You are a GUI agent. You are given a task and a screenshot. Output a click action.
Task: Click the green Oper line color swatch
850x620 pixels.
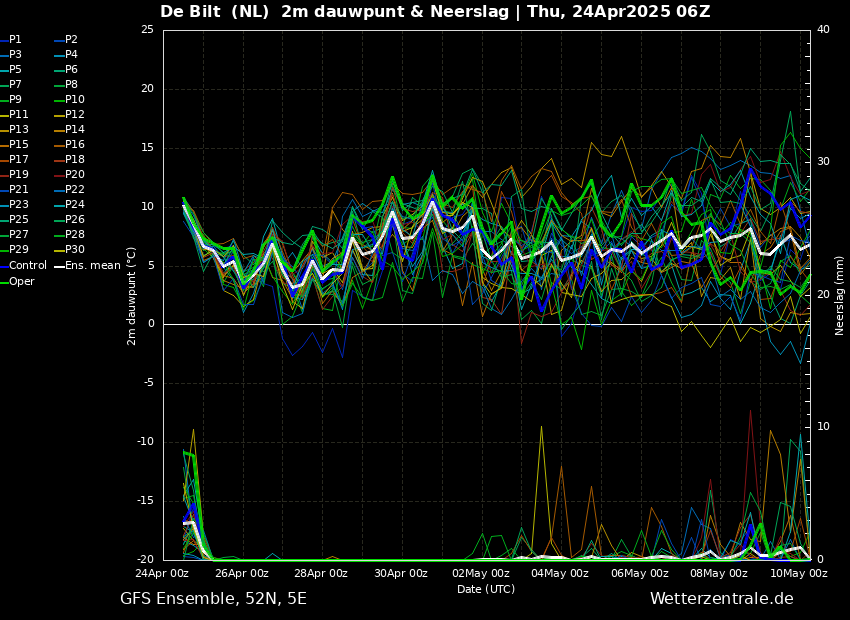tap(4, 281)
